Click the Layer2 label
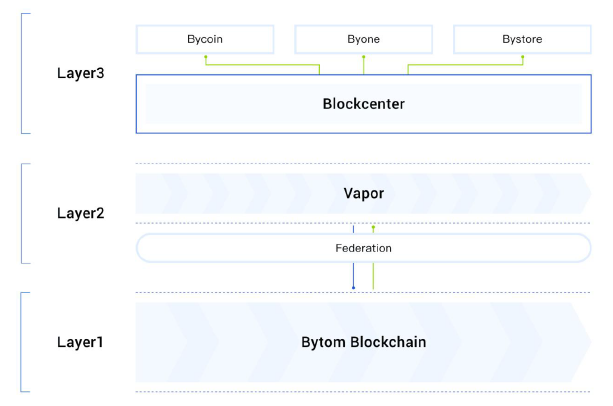Viewport: 613px width, 406px height. pyautogui.click(x=80, y=213)
